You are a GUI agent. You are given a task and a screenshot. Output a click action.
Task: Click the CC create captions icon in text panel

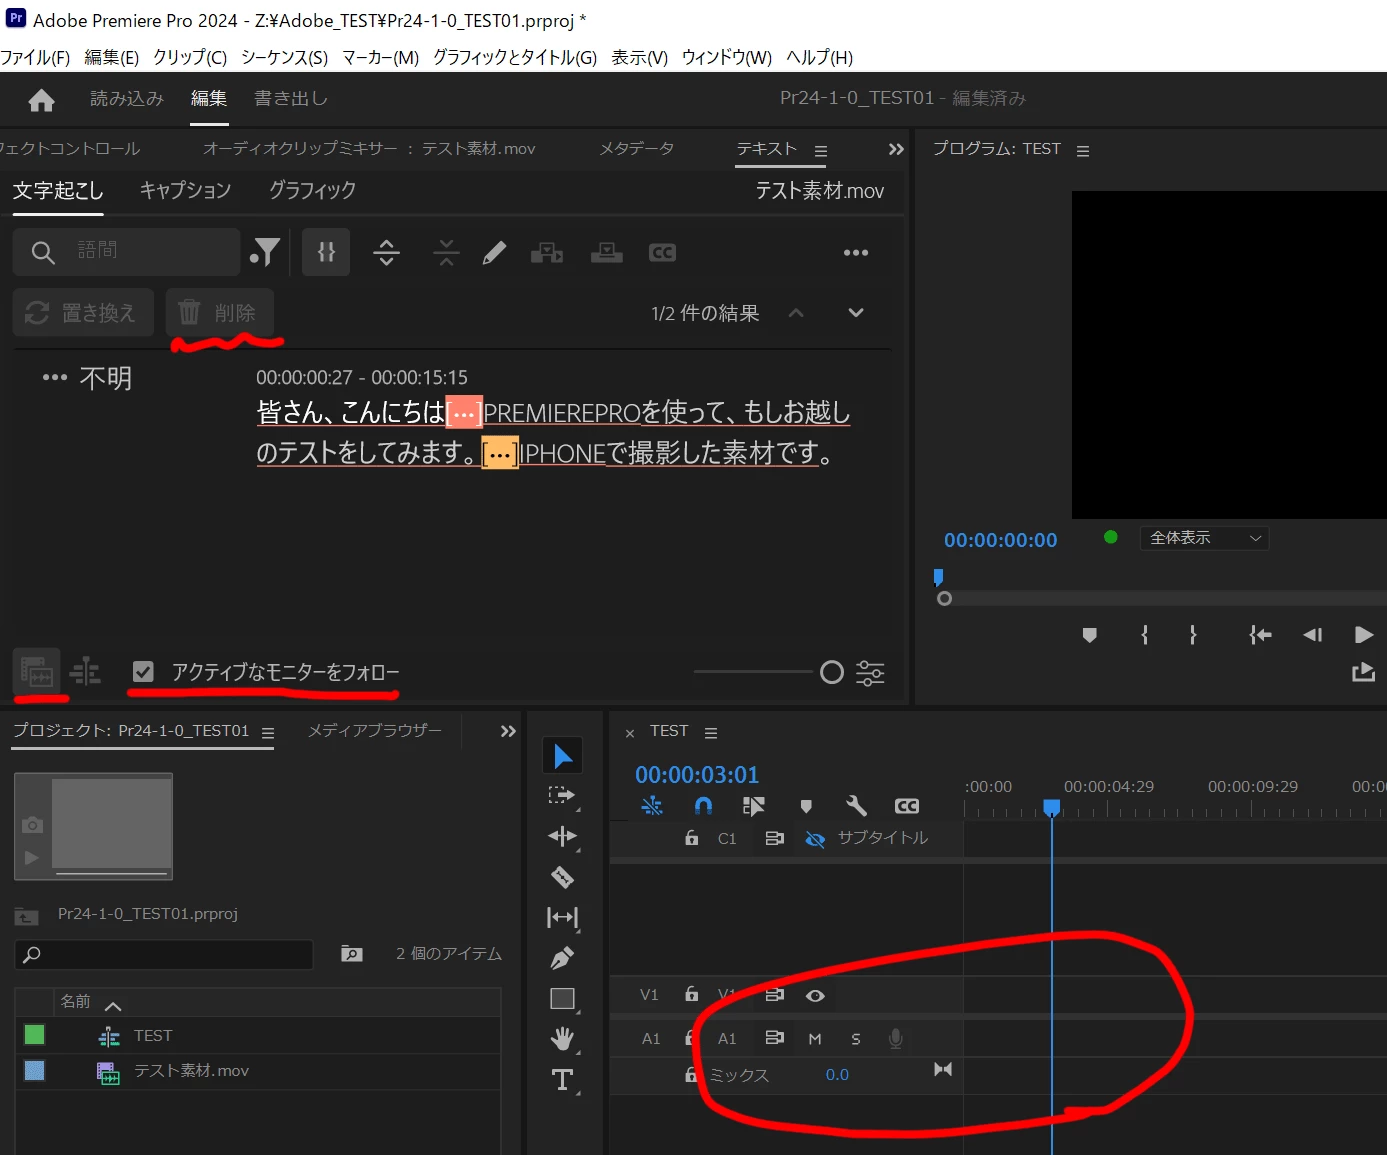(662, 253)
